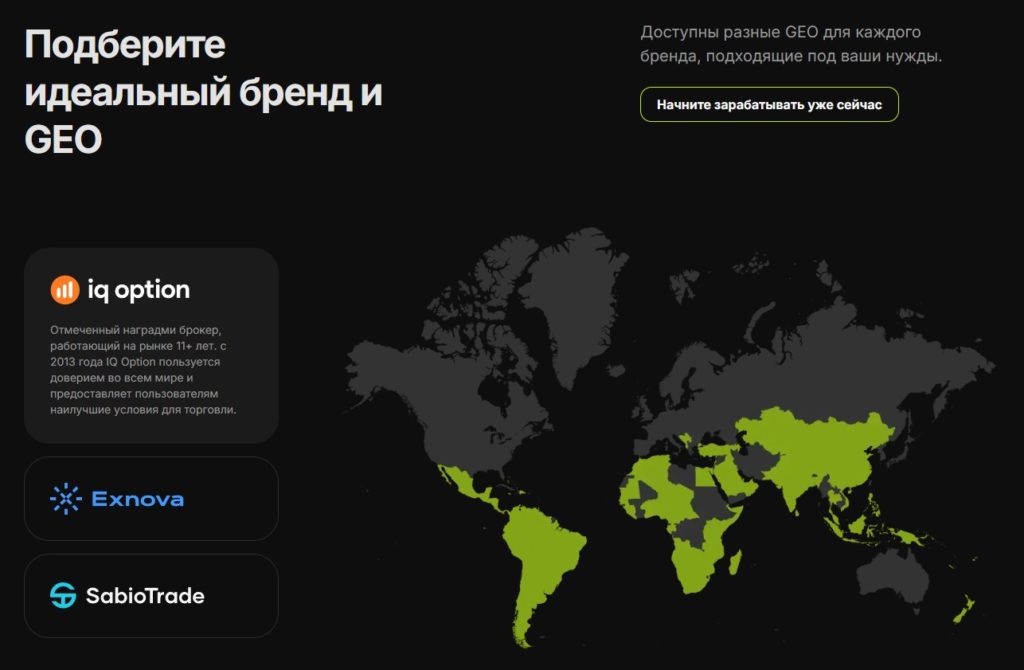Click the iq option broker description paragraph
This screenshot has height=670, width=1024.
point(143,370)
